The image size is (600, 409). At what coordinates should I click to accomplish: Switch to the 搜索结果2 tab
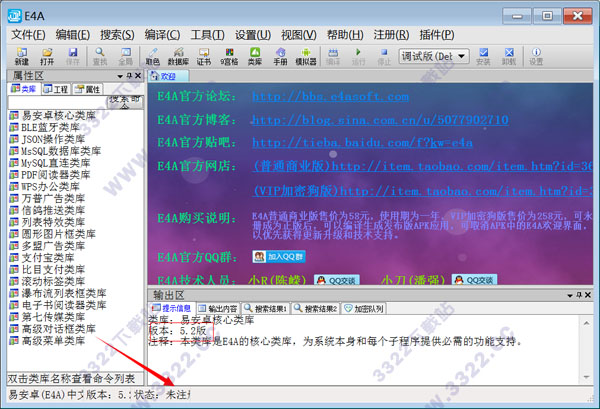(x=316, y=308)
